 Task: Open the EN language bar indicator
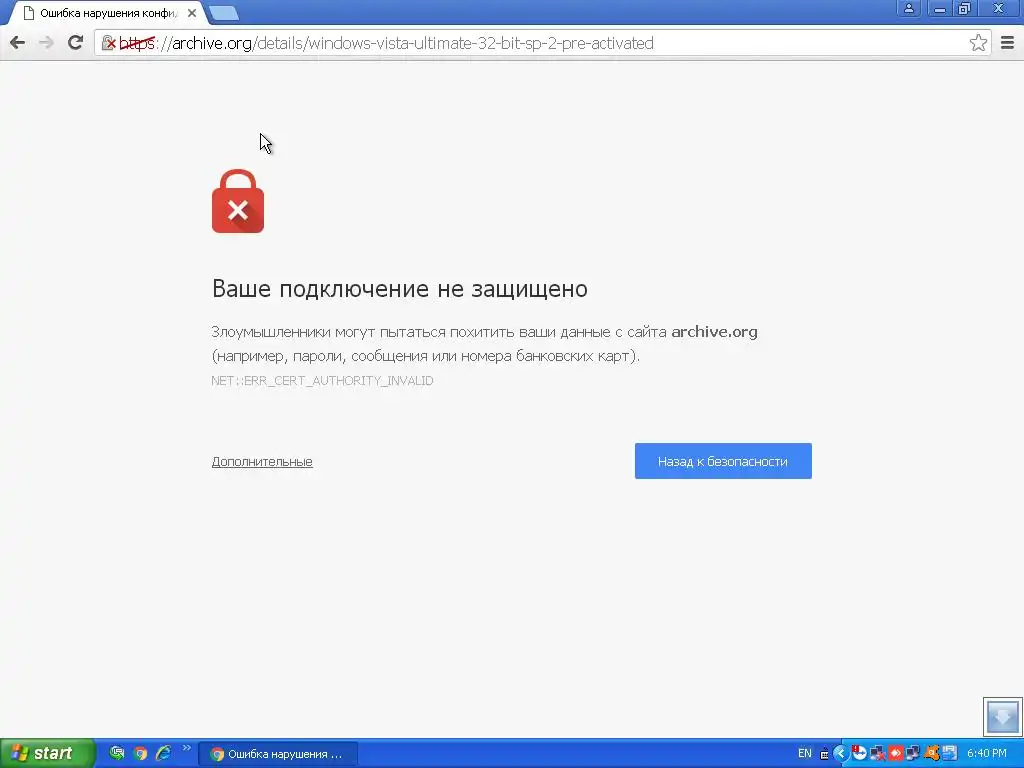pos(805,754)
